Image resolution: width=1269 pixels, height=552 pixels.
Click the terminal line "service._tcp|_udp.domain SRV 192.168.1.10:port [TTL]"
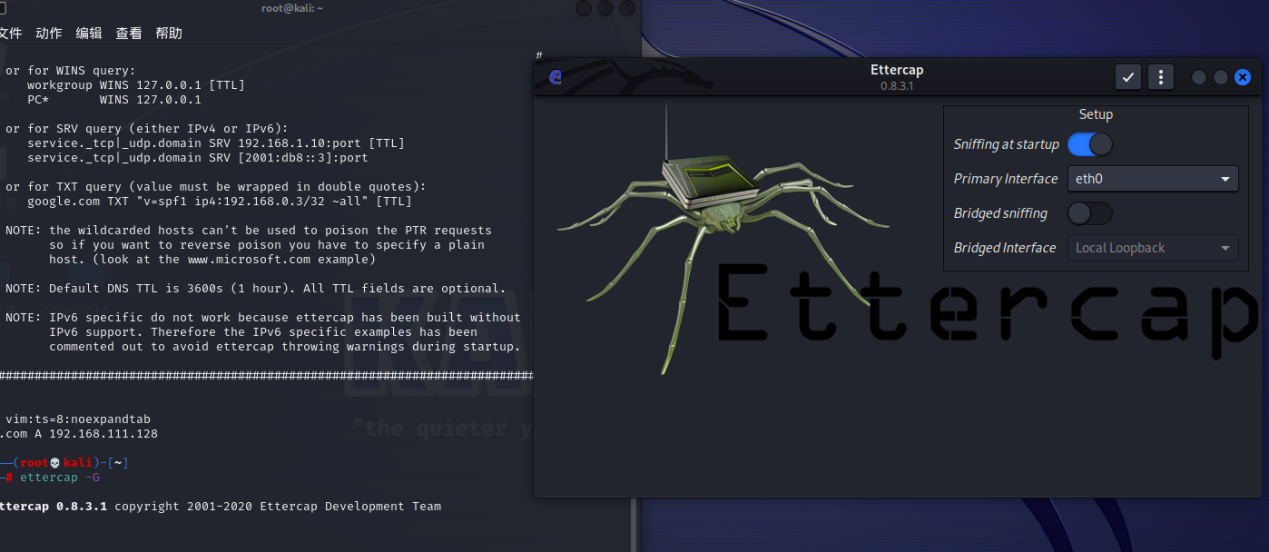coord(216,143)
